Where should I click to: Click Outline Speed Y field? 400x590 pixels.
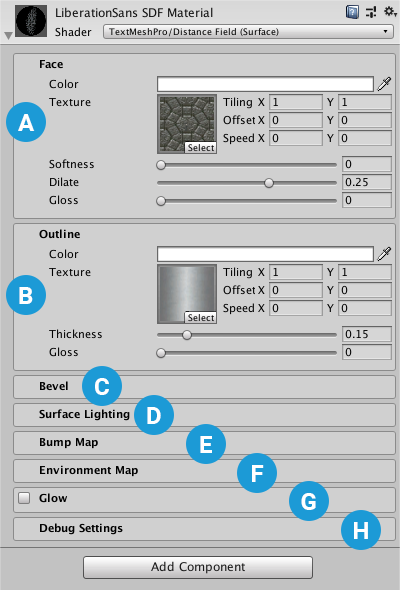click(365, 308)
